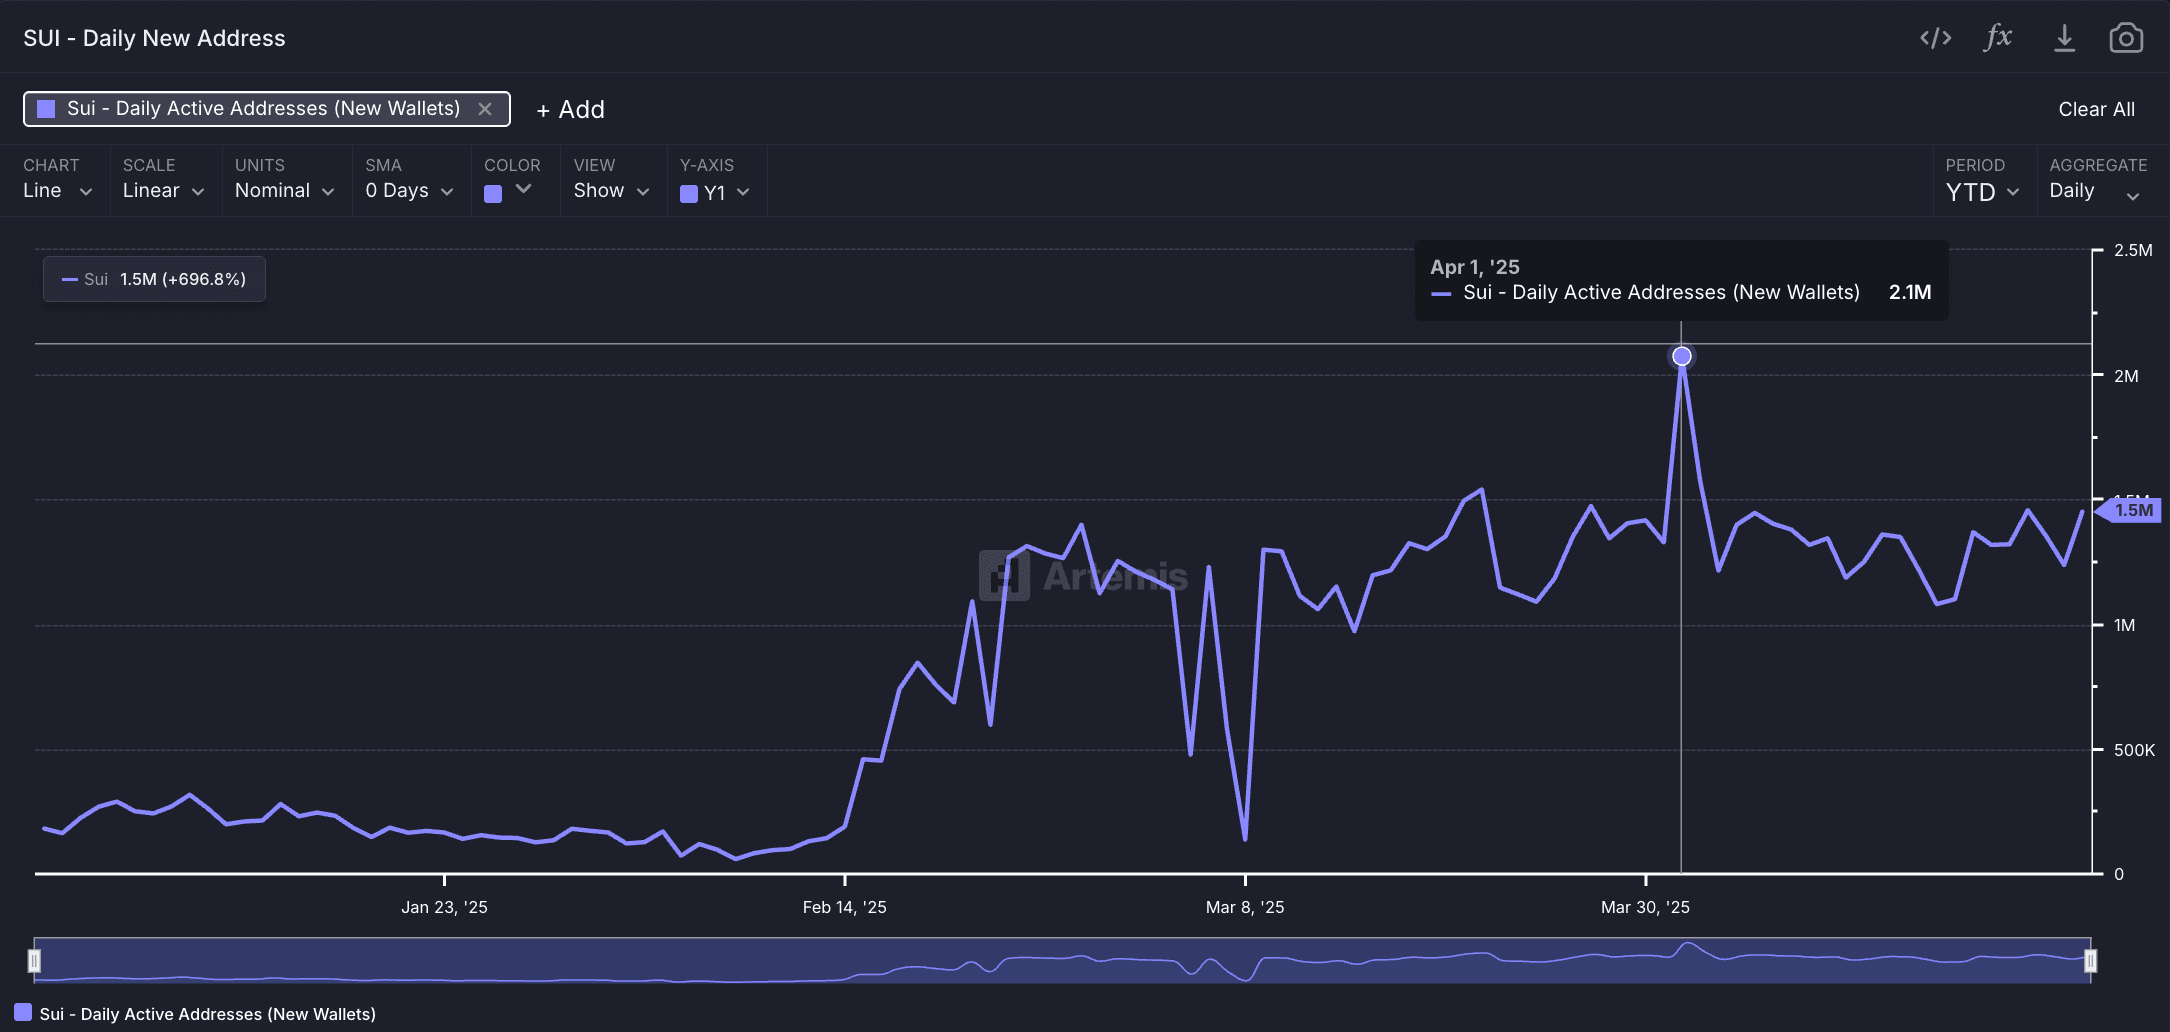The width and height of the screenshot is (2170, 1032).
Task: Click the Mar 8, '25 axis label
Action: 1245,907
